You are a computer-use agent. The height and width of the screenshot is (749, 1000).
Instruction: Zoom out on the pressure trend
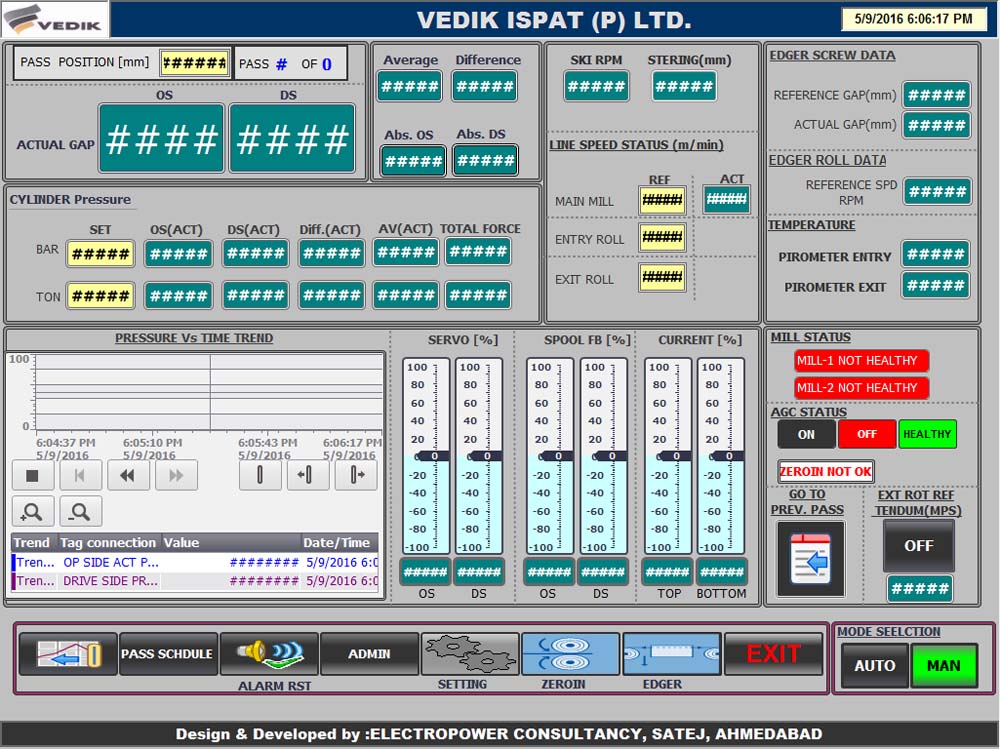(80, 511)
